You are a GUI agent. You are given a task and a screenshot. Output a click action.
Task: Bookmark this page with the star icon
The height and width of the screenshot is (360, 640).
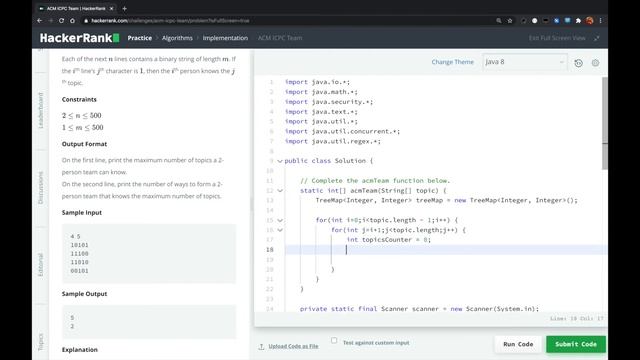coord(510,20)
